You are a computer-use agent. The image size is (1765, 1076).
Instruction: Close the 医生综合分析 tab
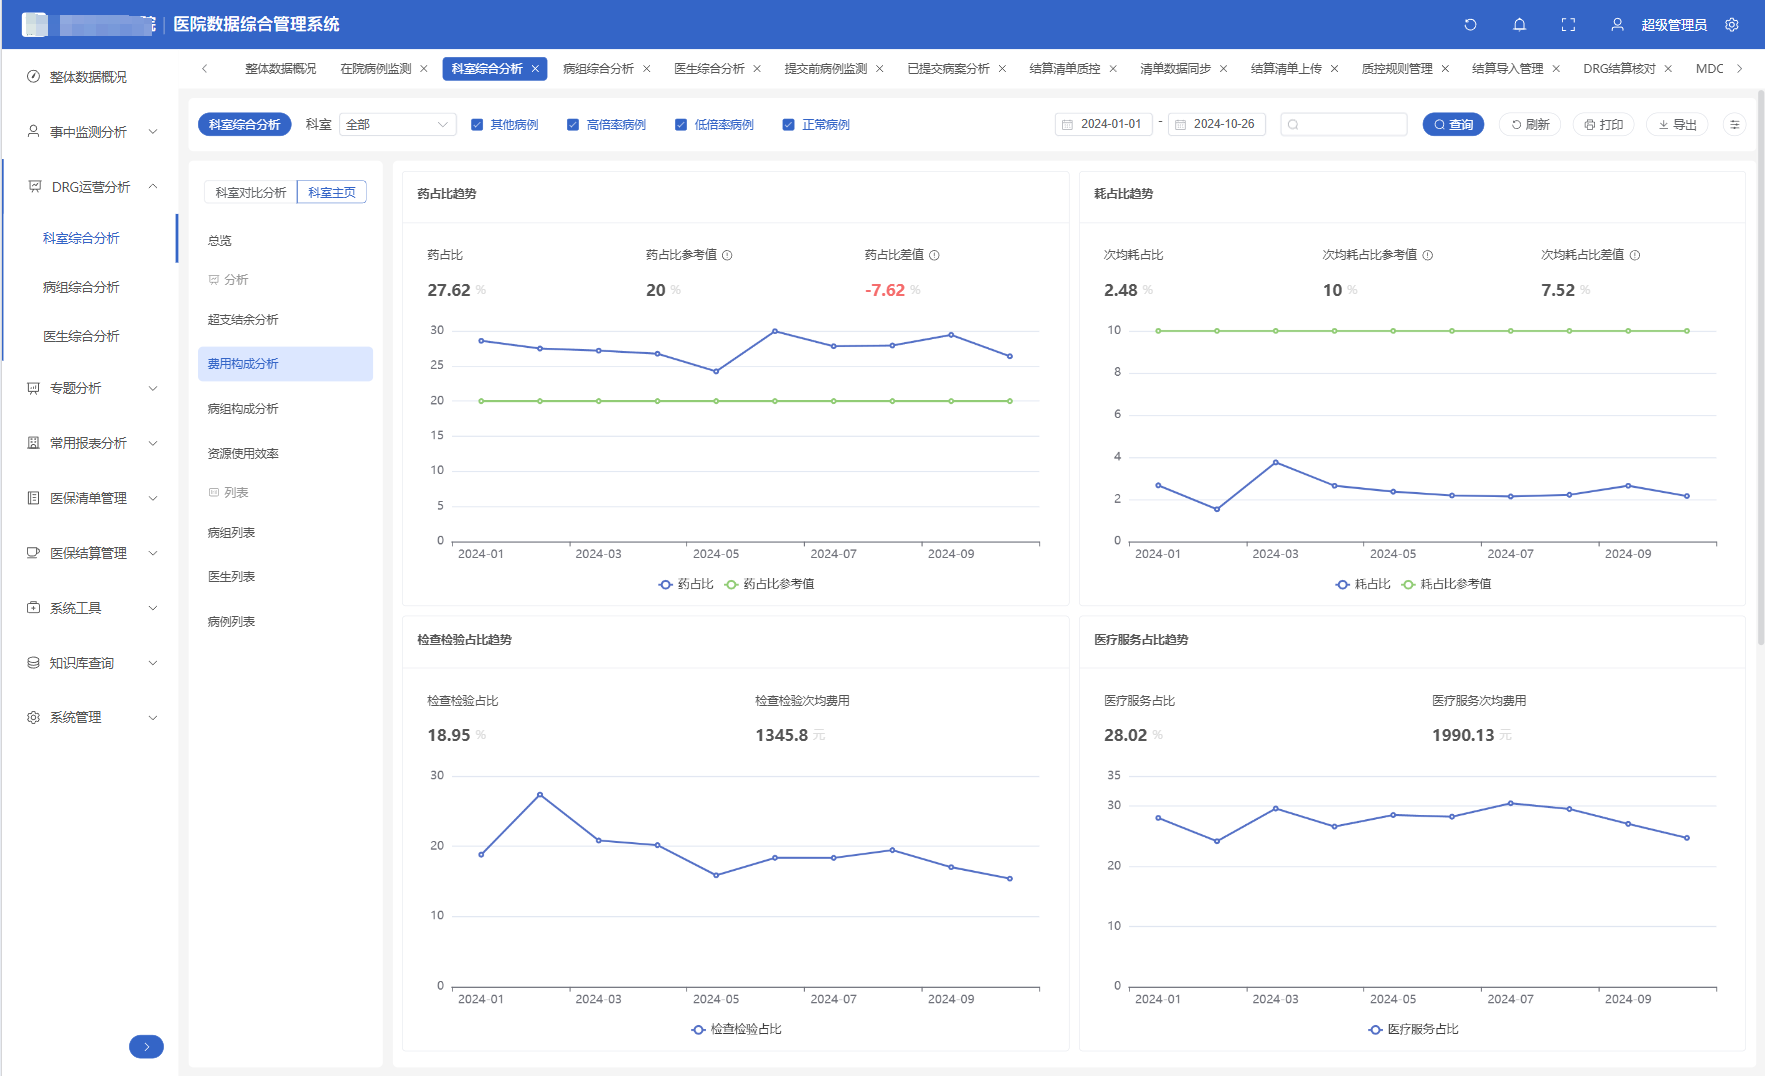[x=757, y=69]
